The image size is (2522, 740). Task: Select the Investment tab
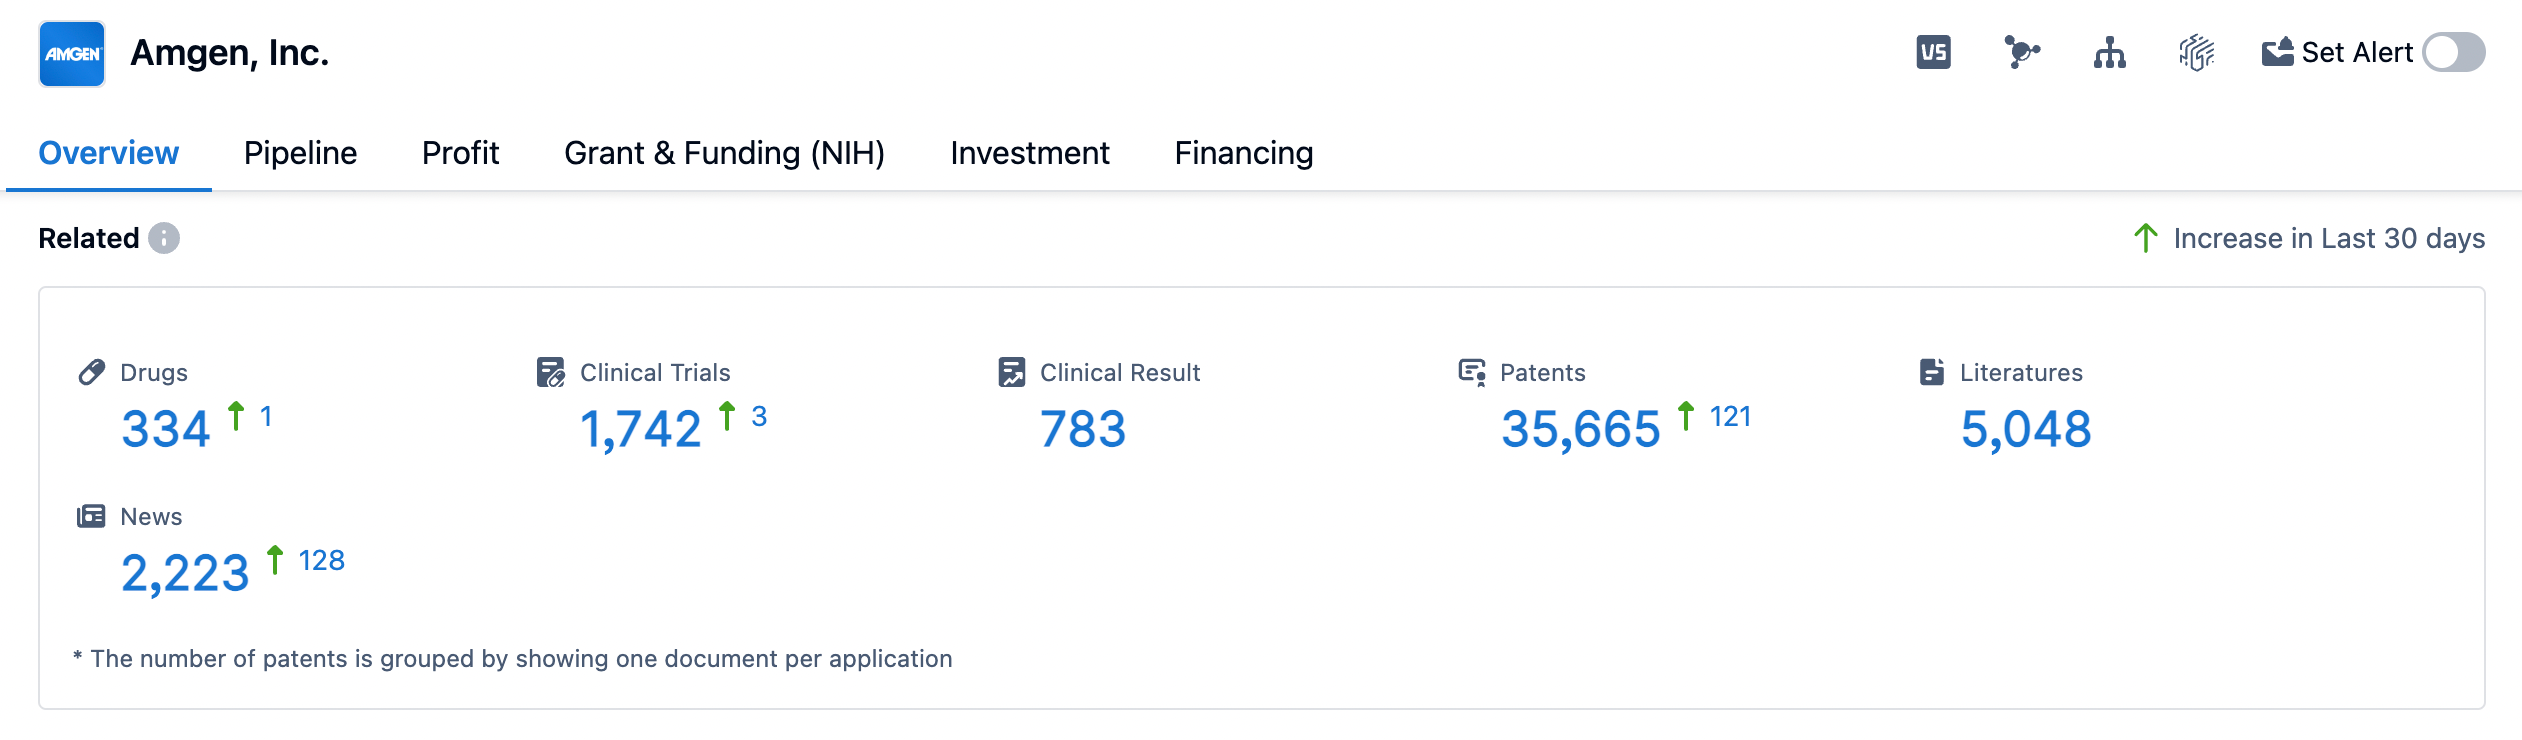tap(1029, 153)
